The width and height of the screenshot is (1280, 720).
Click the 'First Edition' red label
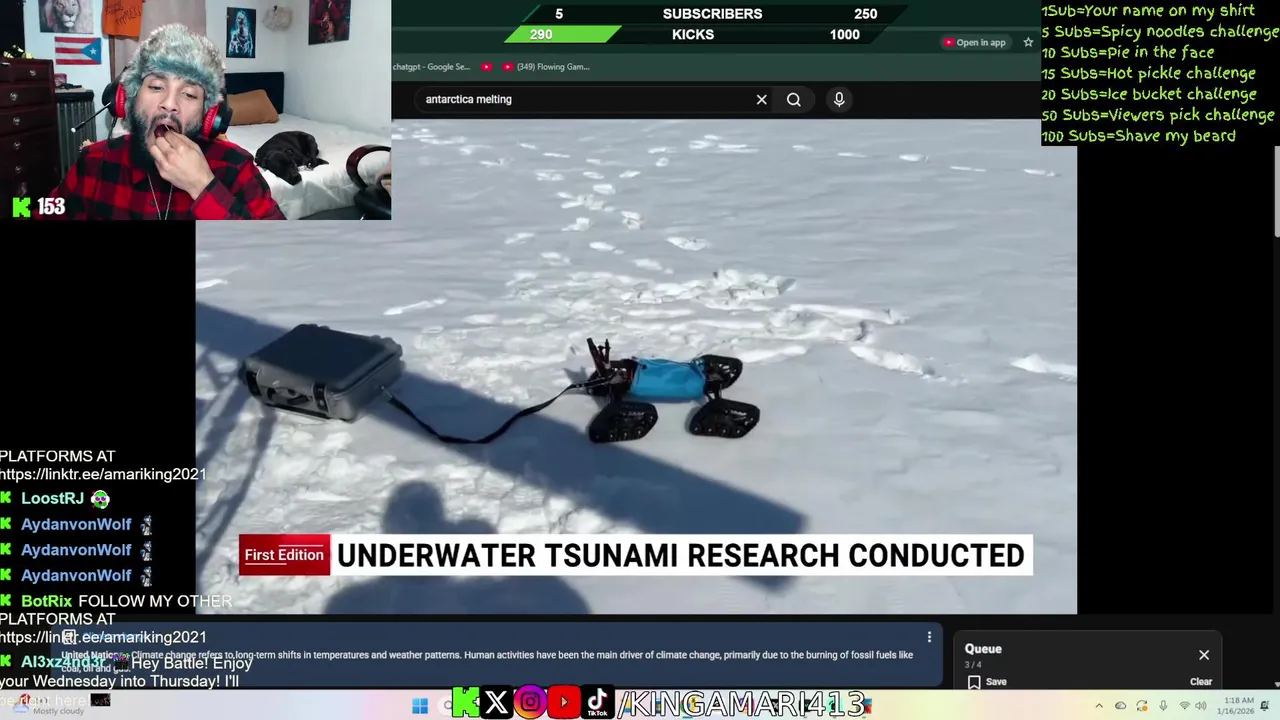point(284,555)
